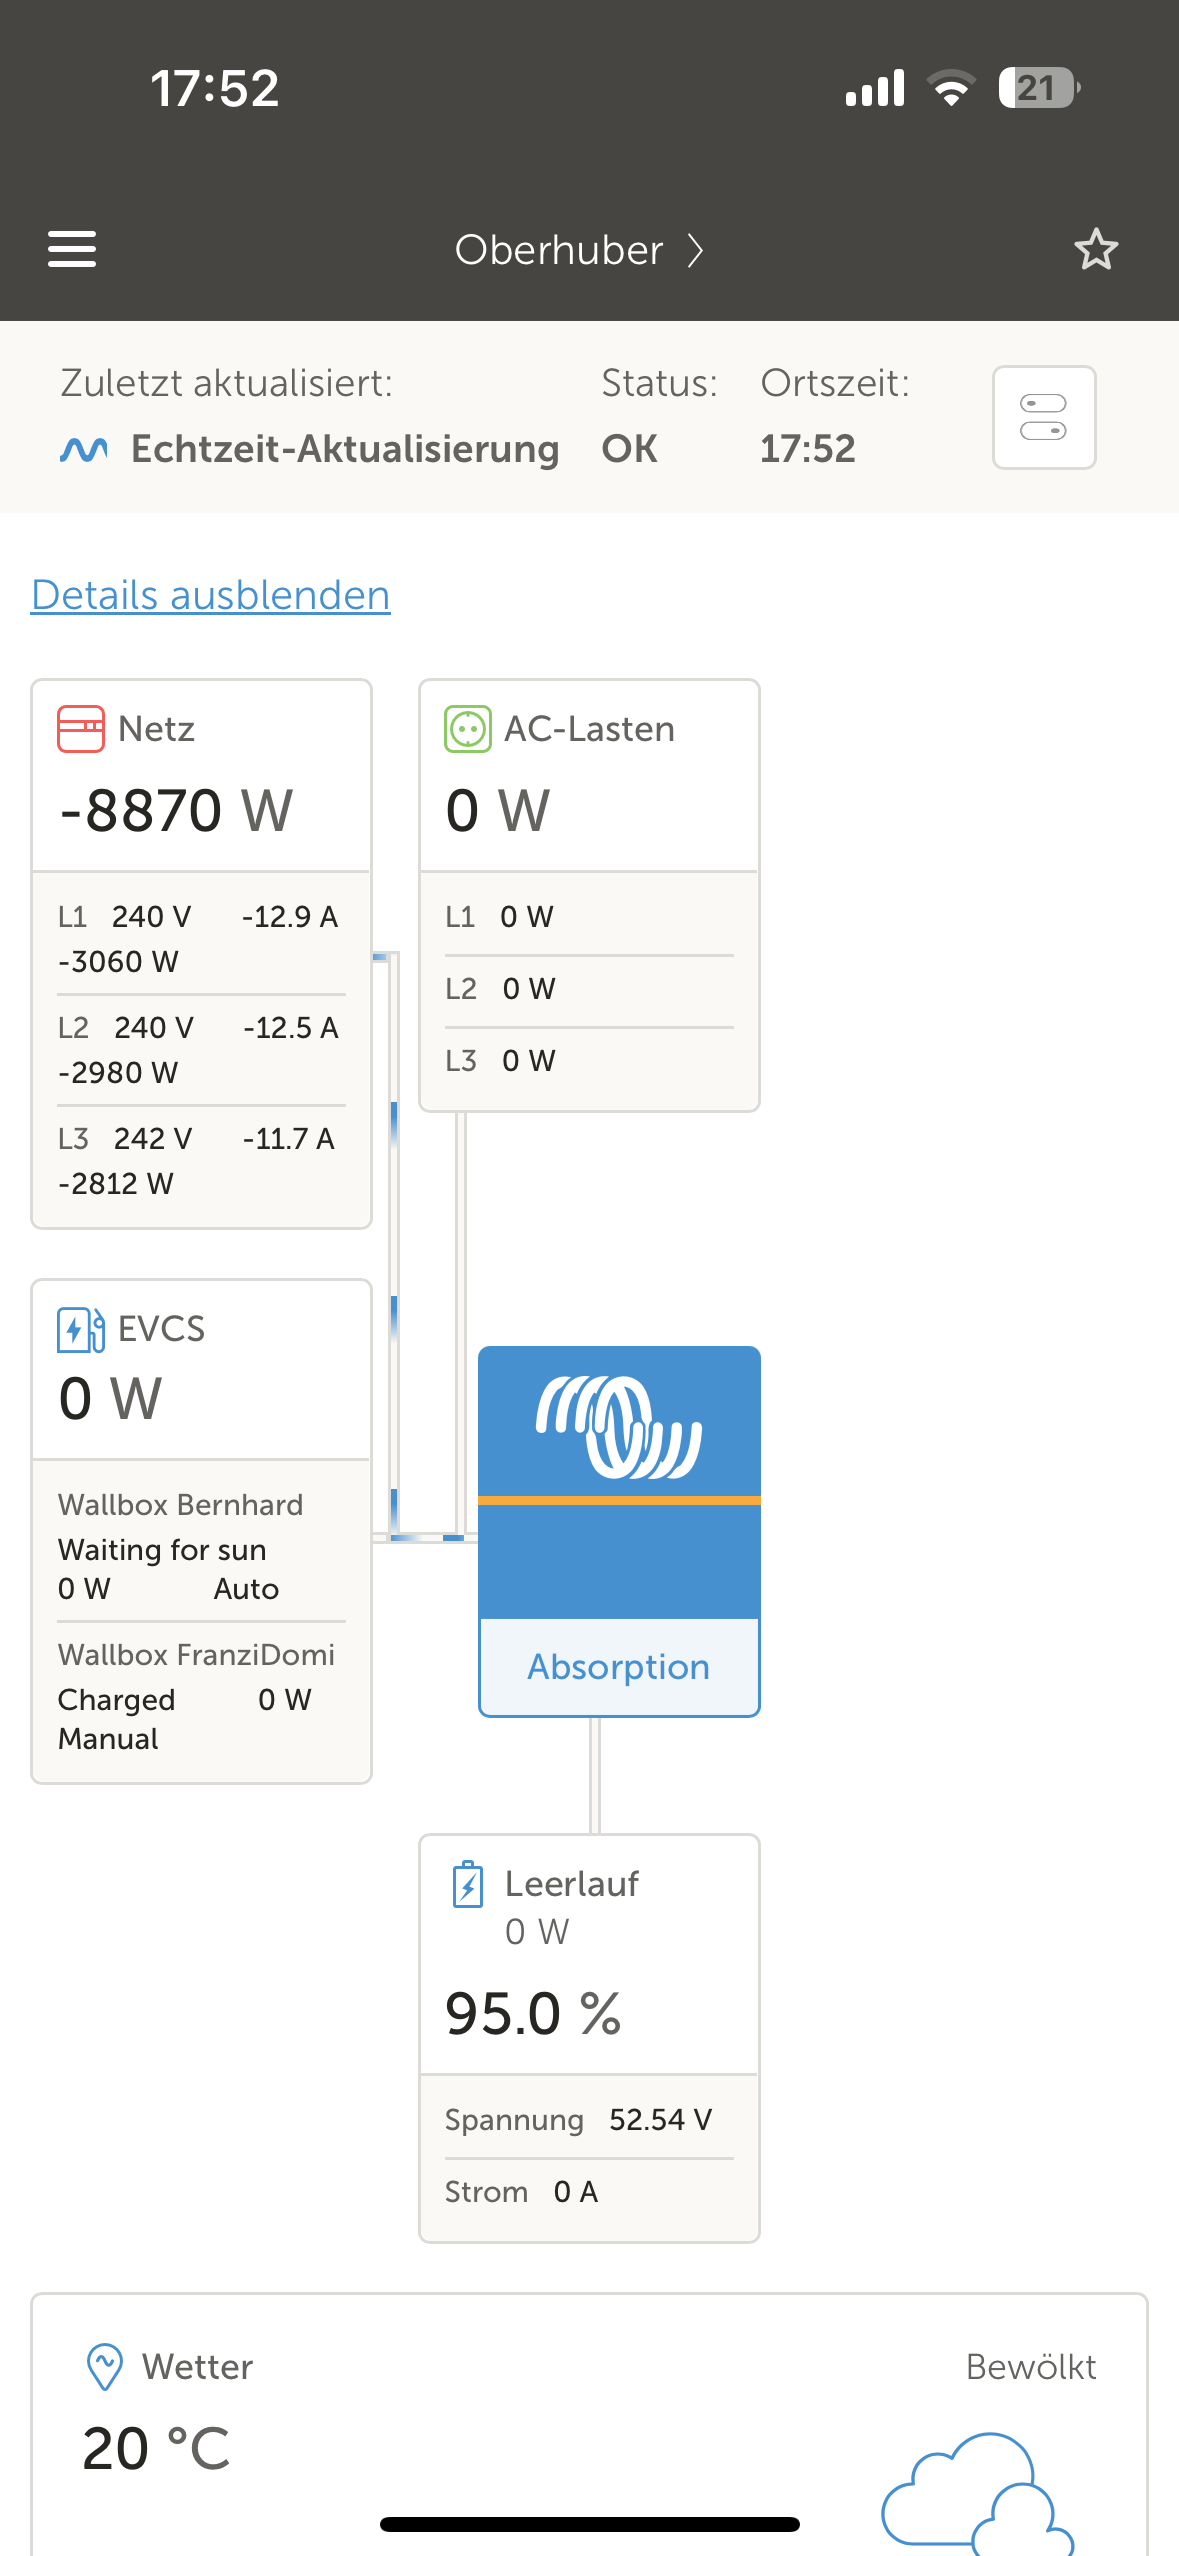Screen dimensions: 1179x2556
Task: Tap the Wetter location pin icon
Action: coord(105,2366)
